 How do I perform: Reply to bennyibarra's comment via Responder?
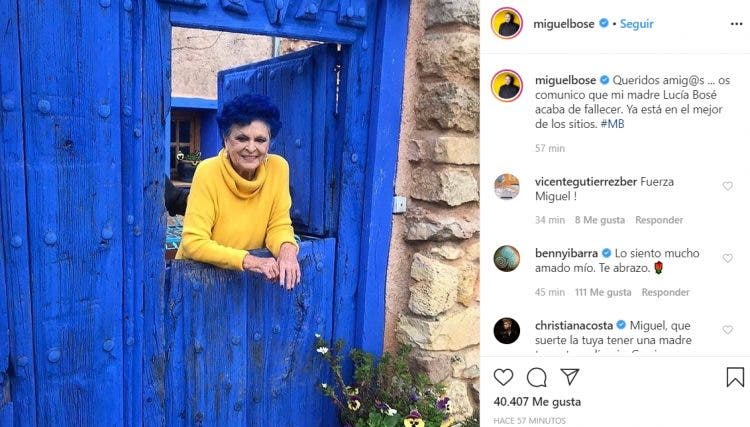pyautogui.click(x=665, y=292)
